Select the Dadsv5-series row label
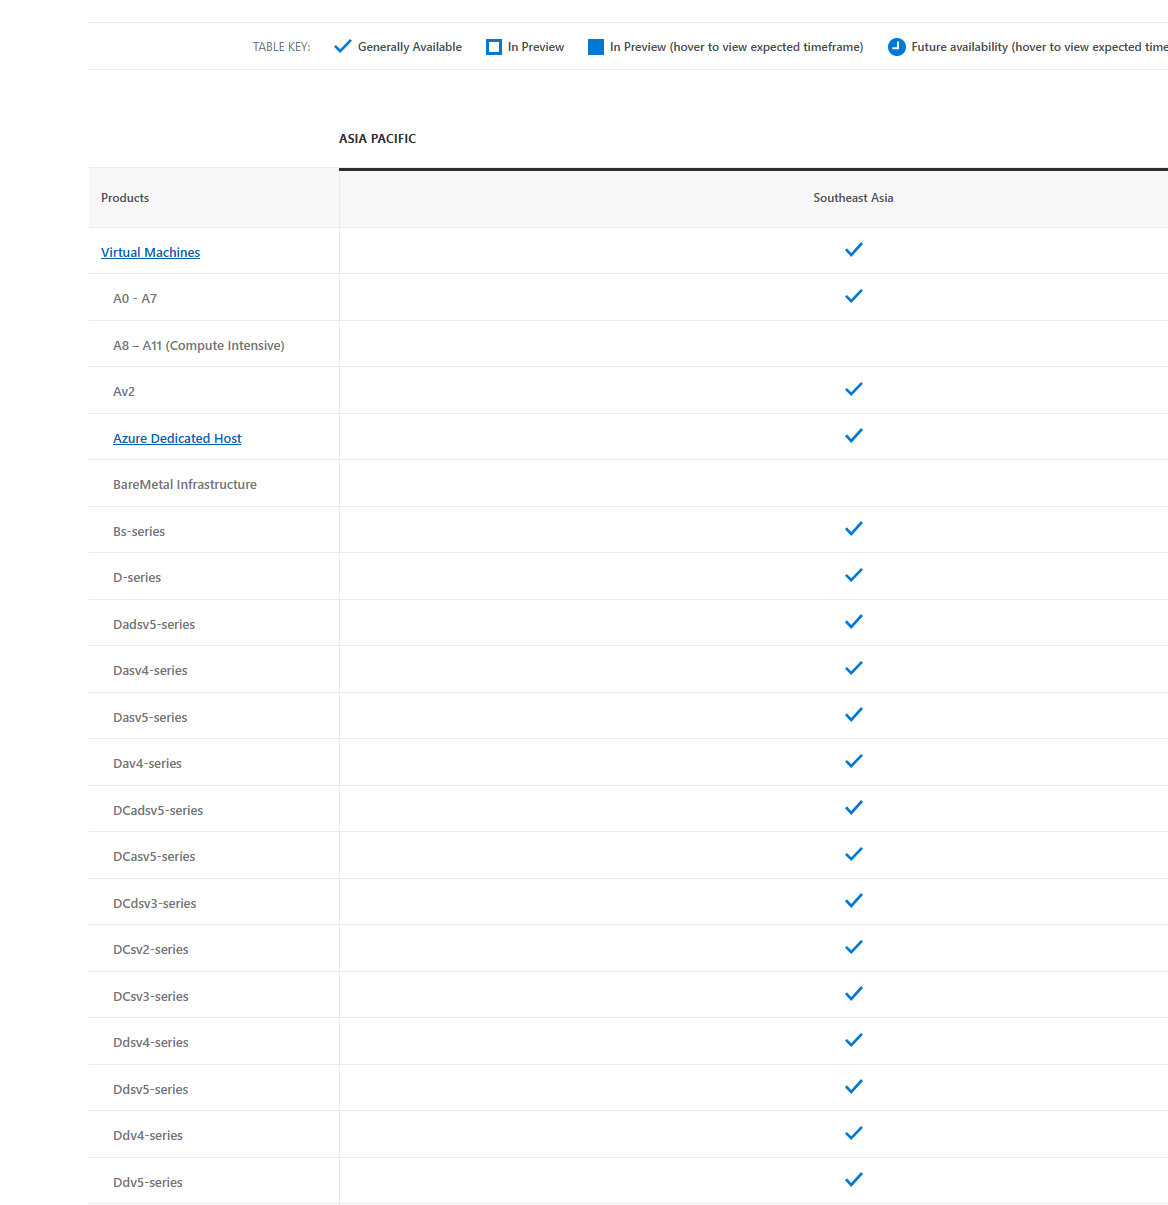This screenshot has height=1205, width=1168. coord(154,625)
